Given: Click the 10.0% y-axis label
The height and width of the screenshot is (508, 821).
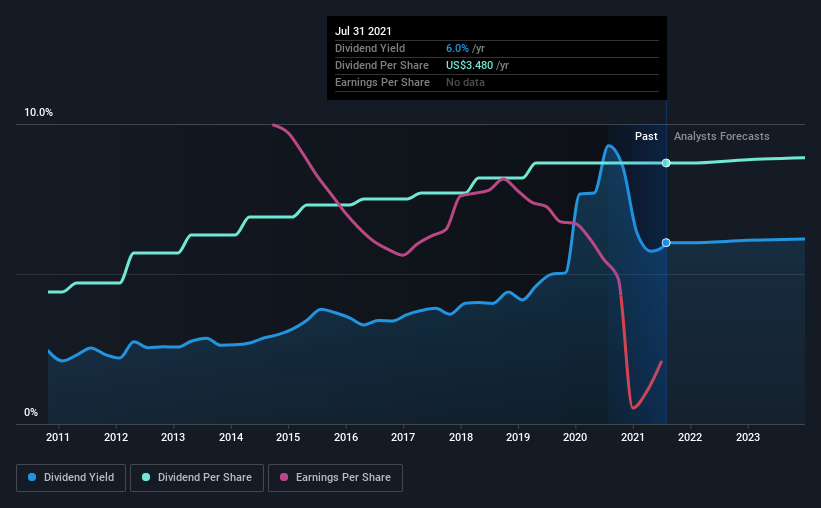Looking at the screenshot, I should point(39,112).
